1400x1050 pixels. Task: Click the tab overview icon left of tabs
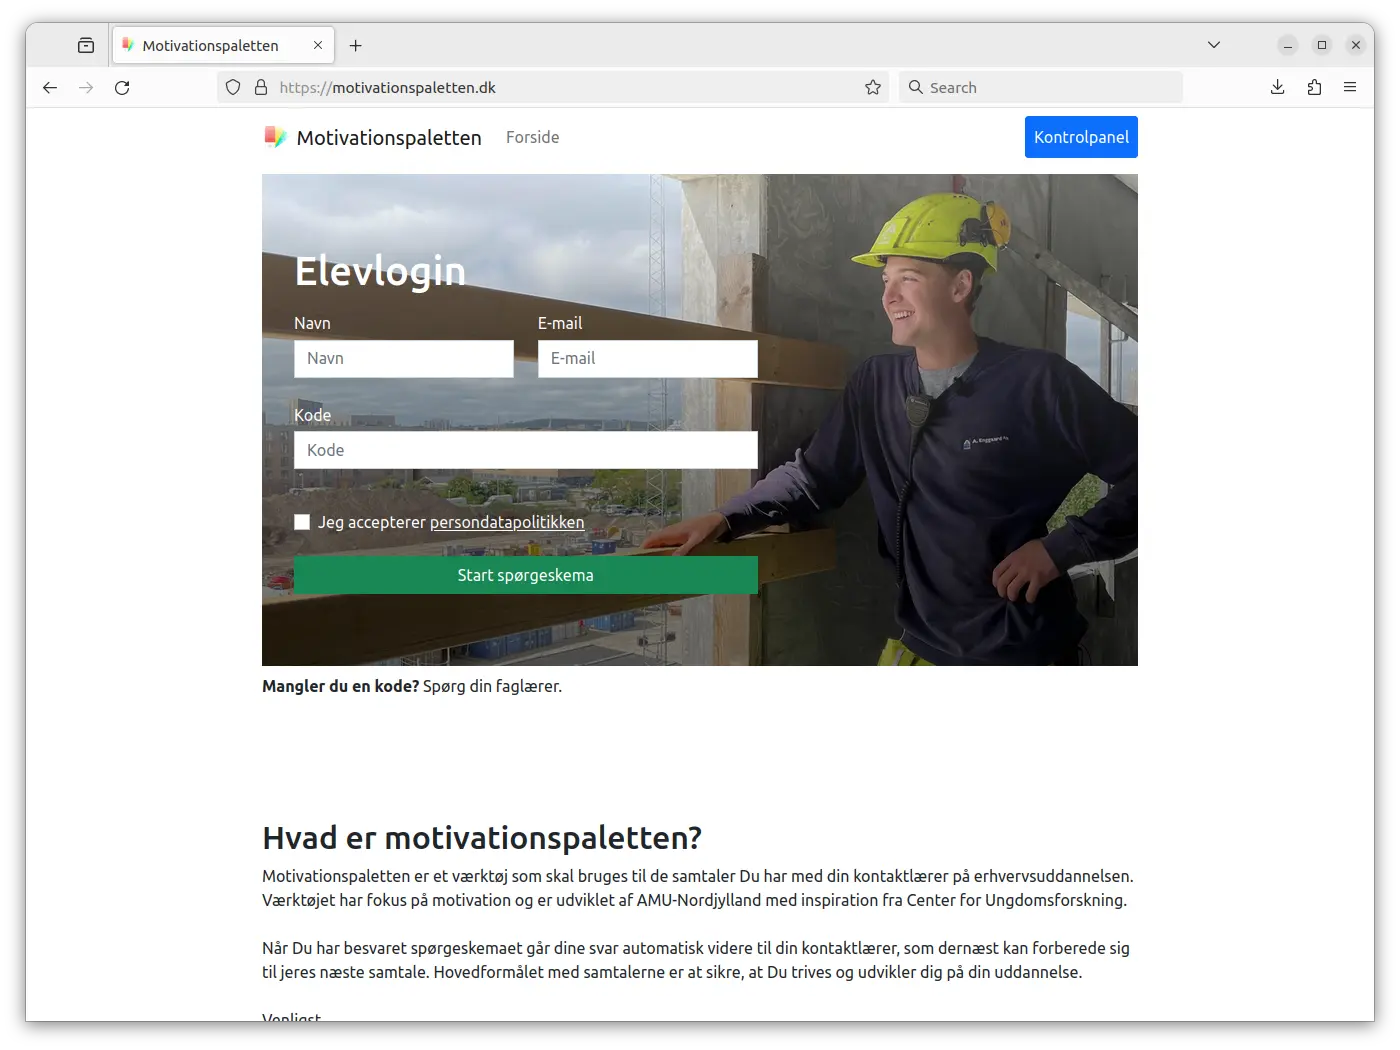pos(86,44)
